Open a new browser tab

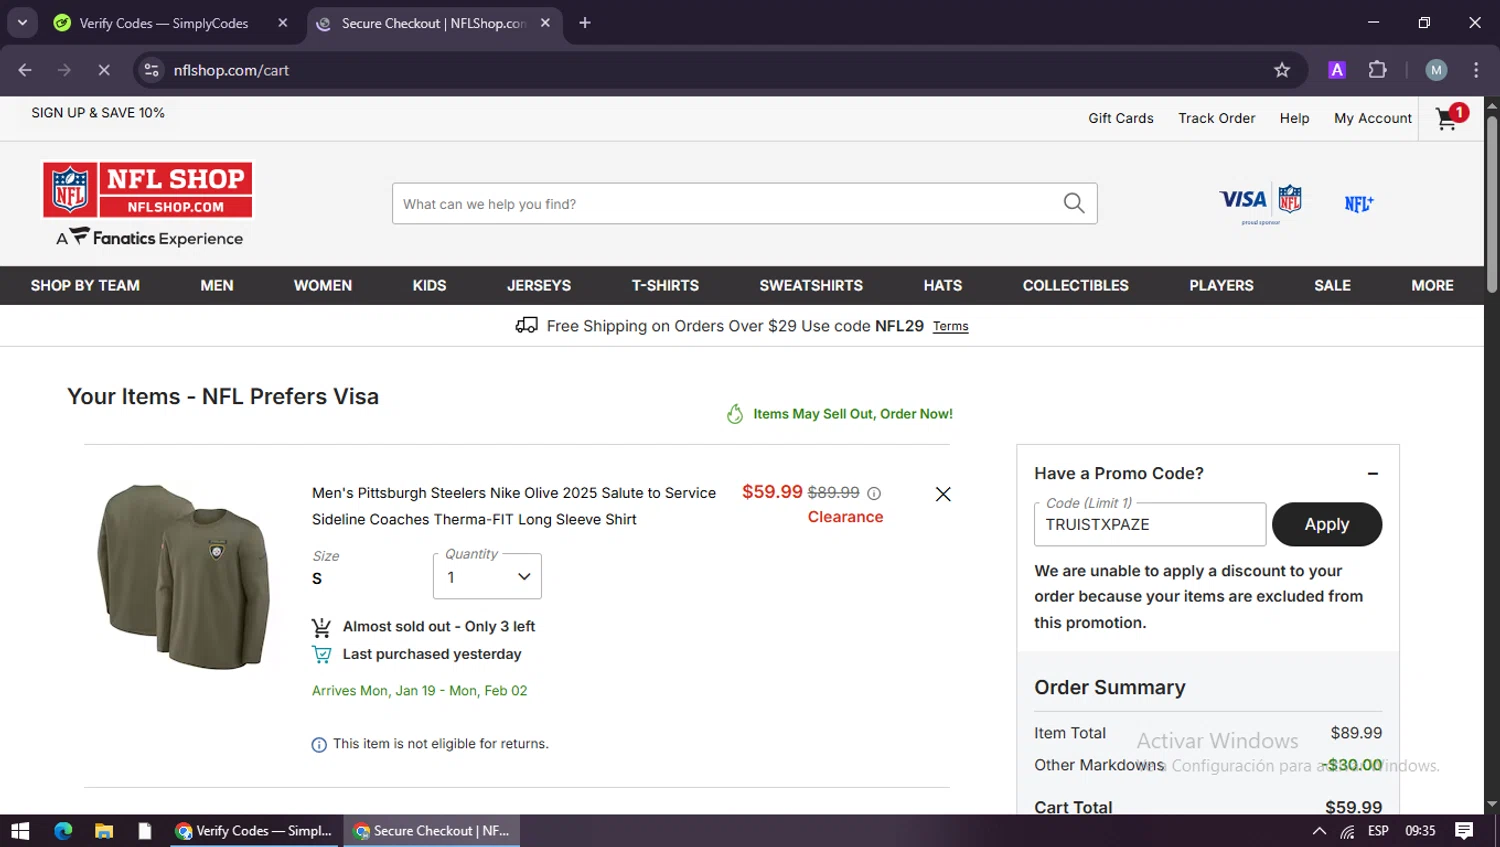585,23
